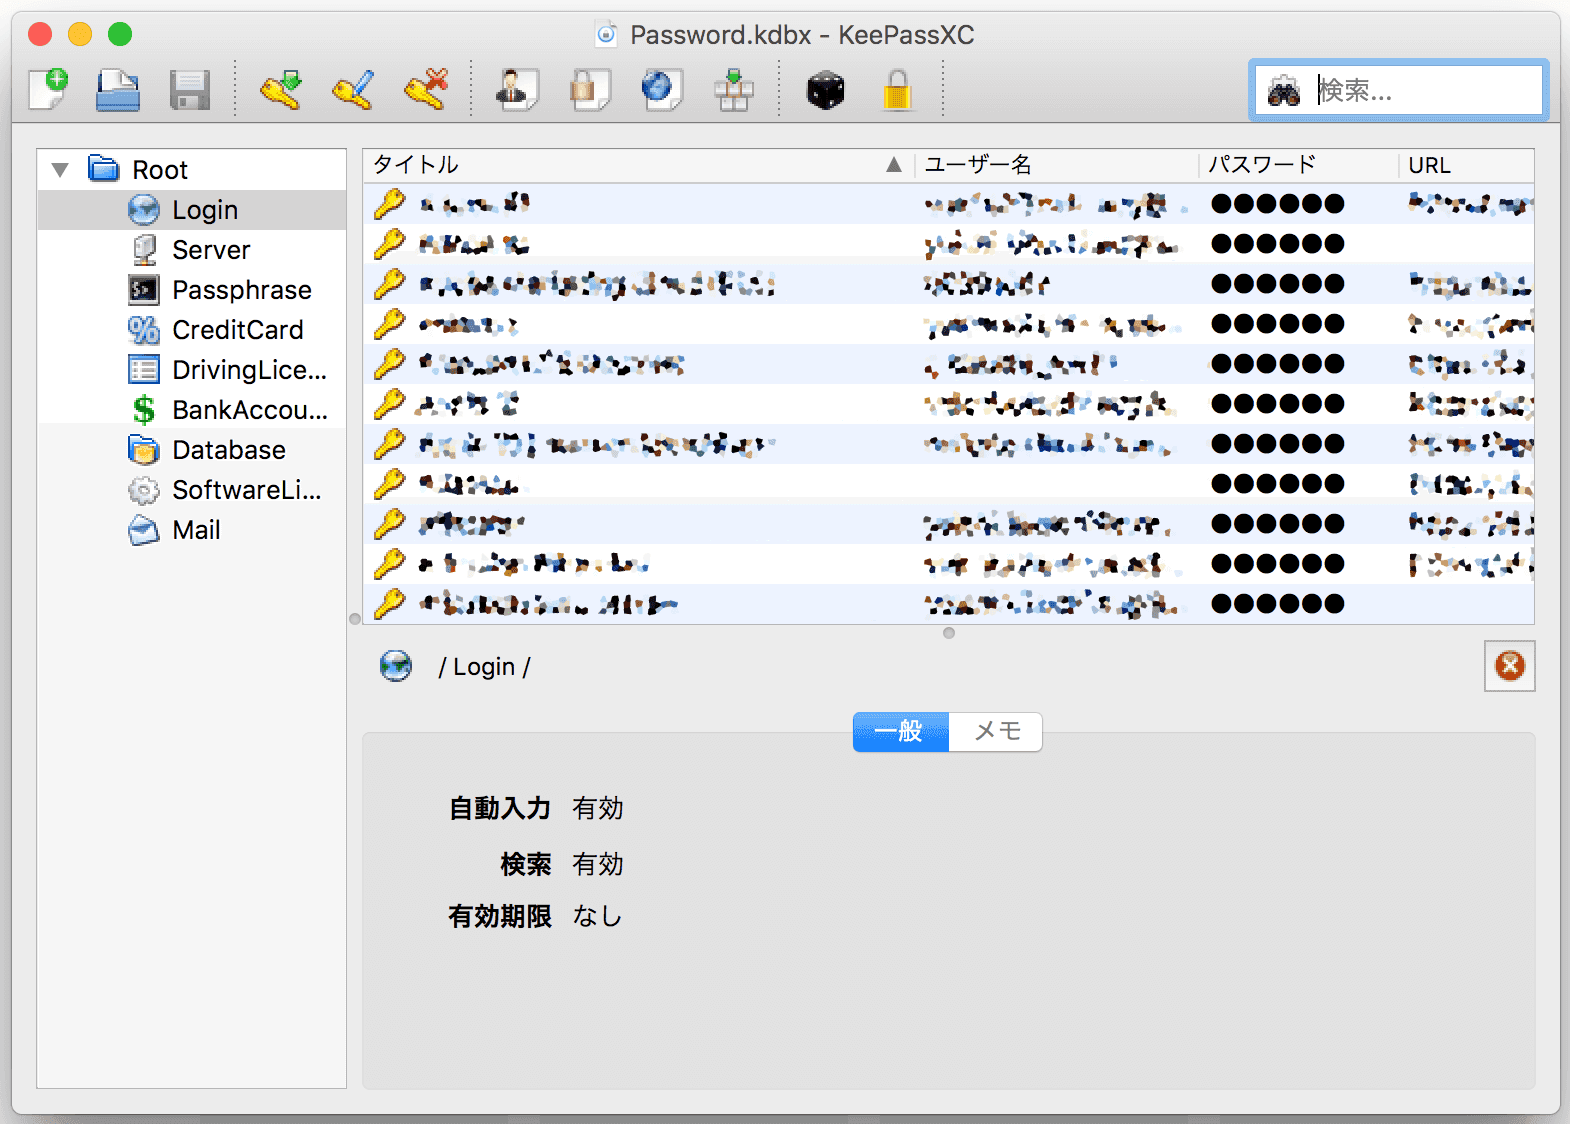Click into the 検索 search field

1425,91
